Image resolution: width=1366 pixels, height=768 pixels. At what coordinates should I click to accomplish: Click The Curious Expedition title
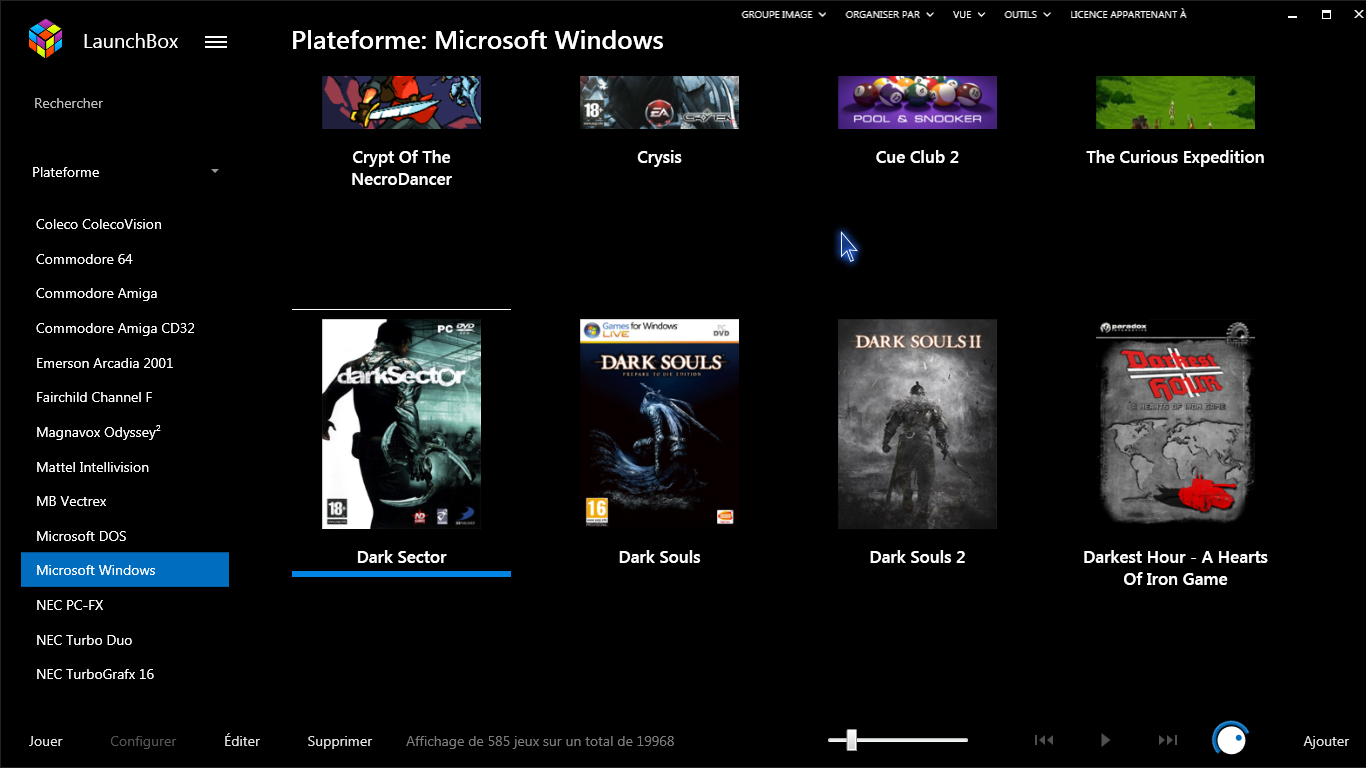(x=1175, y=157)
